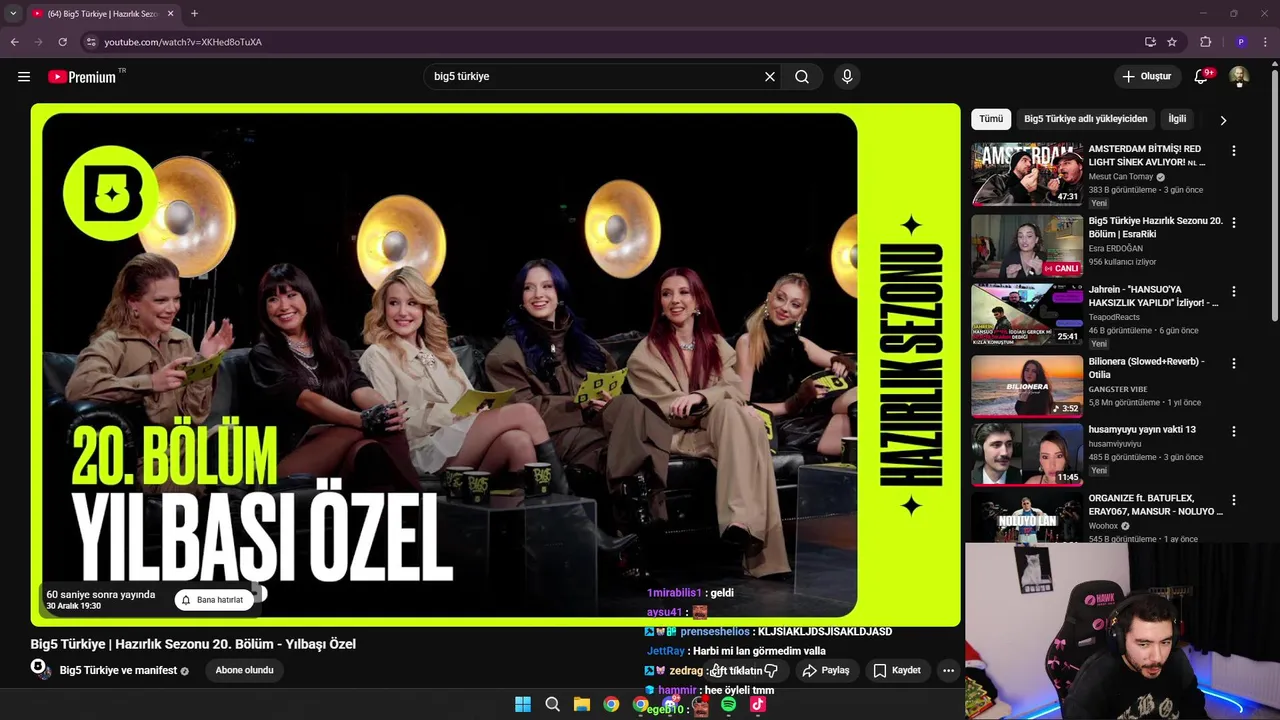
Task: Visit GANGSTER VIBE channel
Action: point(1118,389)
